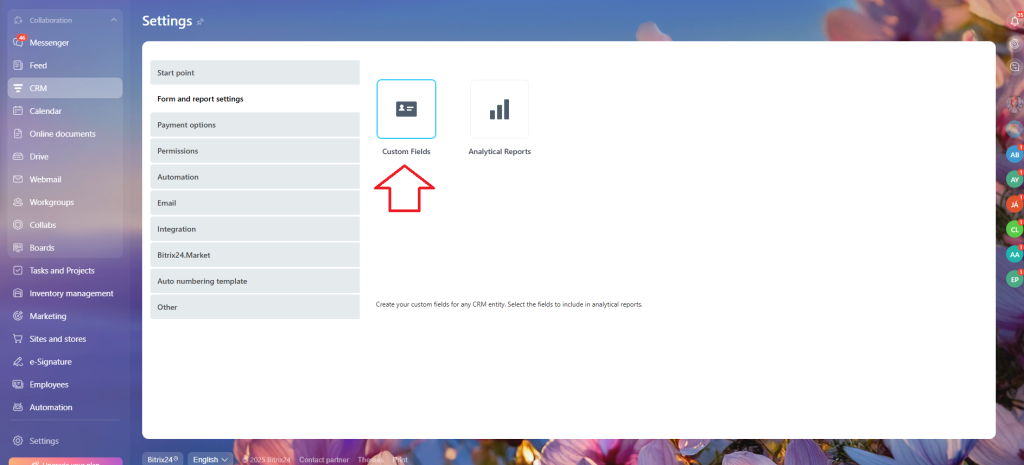Open the Custom Fields tile
Viewport: 1024px width, 465px height.
(x=406, y=109)
